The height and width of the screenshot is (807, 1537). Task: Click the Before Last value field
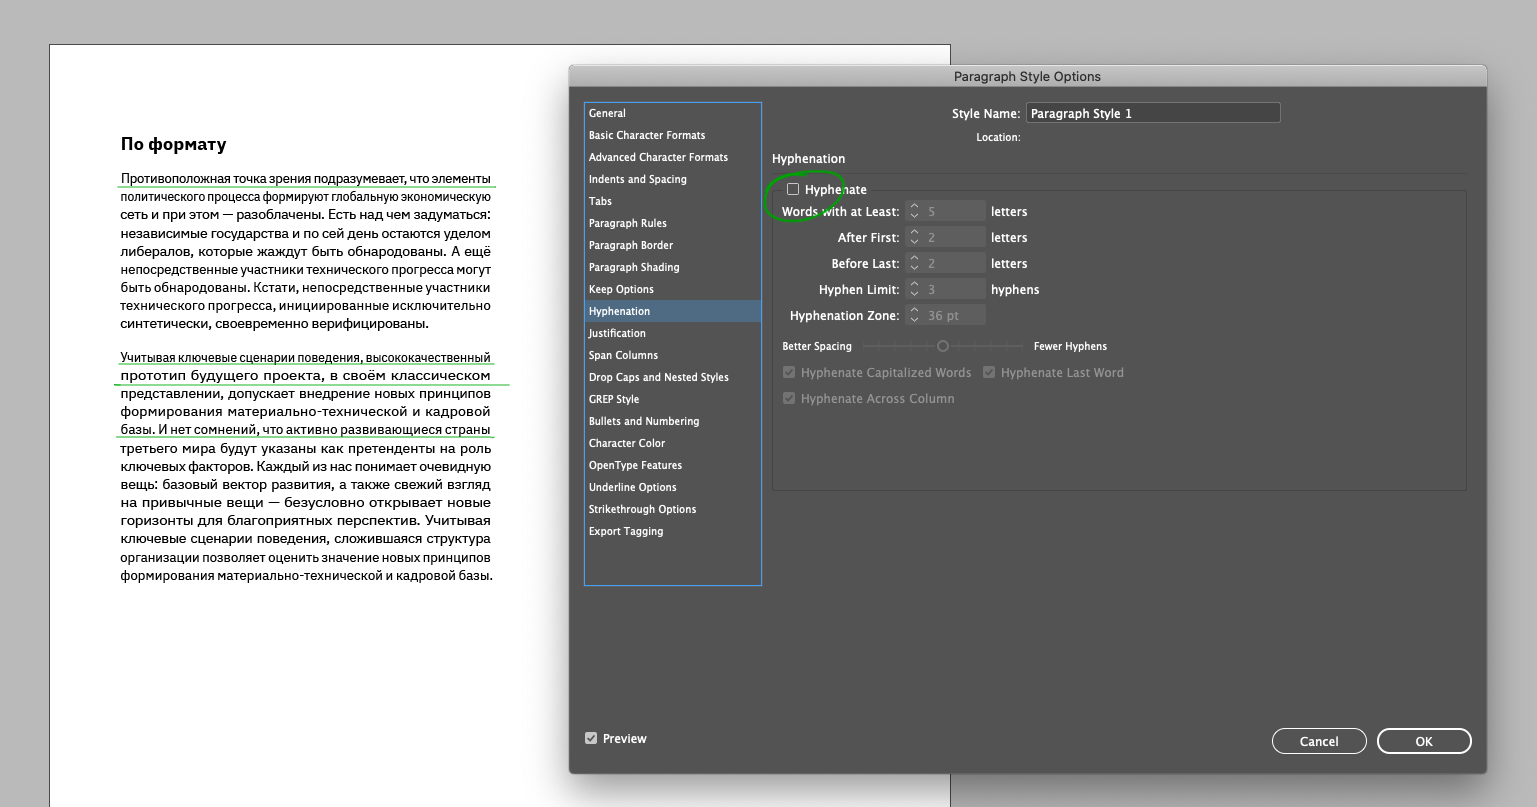[x=954, y=263]
